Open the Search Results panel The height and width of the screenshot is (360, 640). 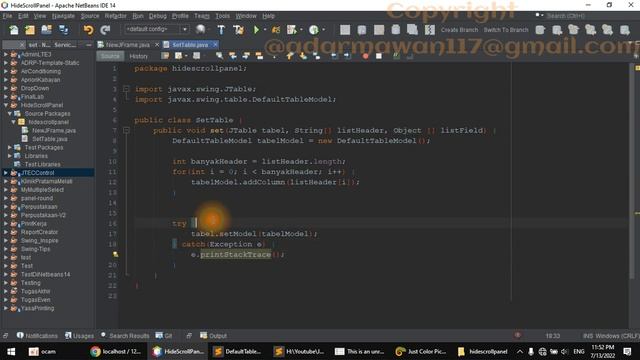point(125,336)
